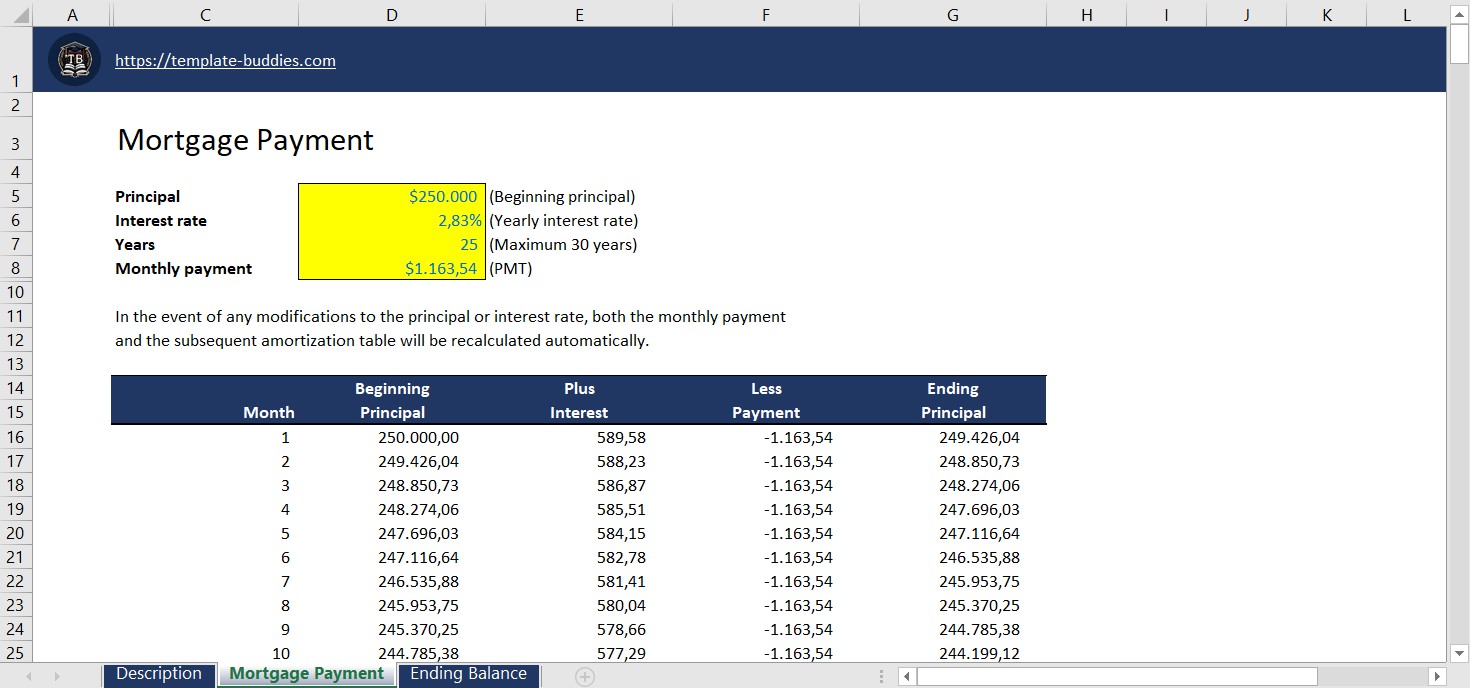Click vertical scrollbar down arrow
Viewport: 1470px width, 688px height.
[x=1459, y=654]
